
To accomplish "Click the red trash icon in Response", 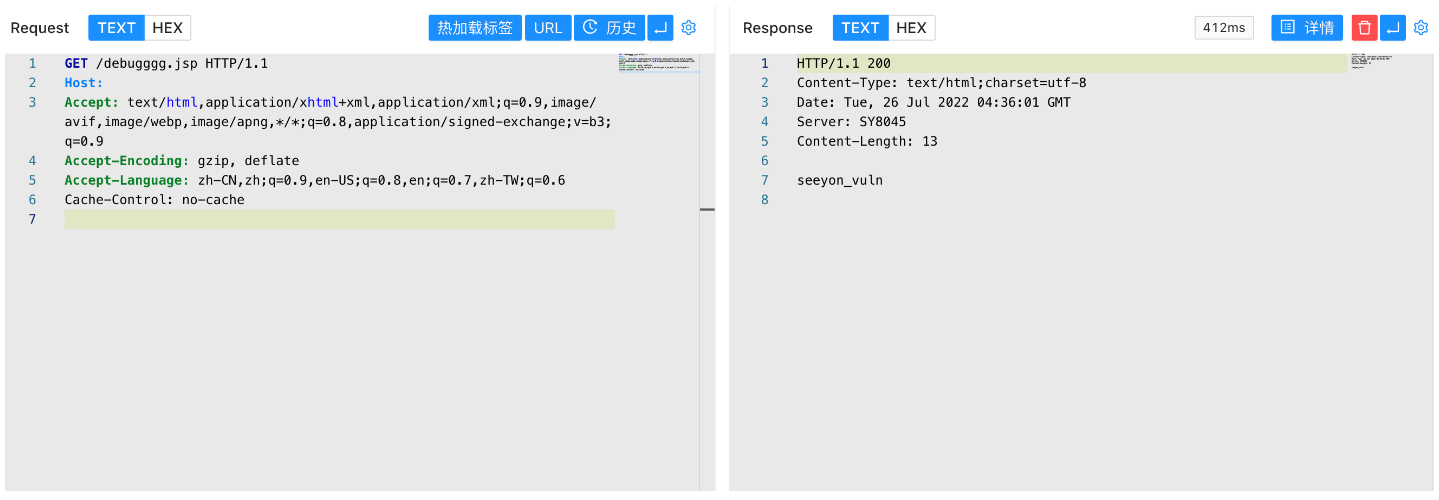I will click(x=1364, y=28).
